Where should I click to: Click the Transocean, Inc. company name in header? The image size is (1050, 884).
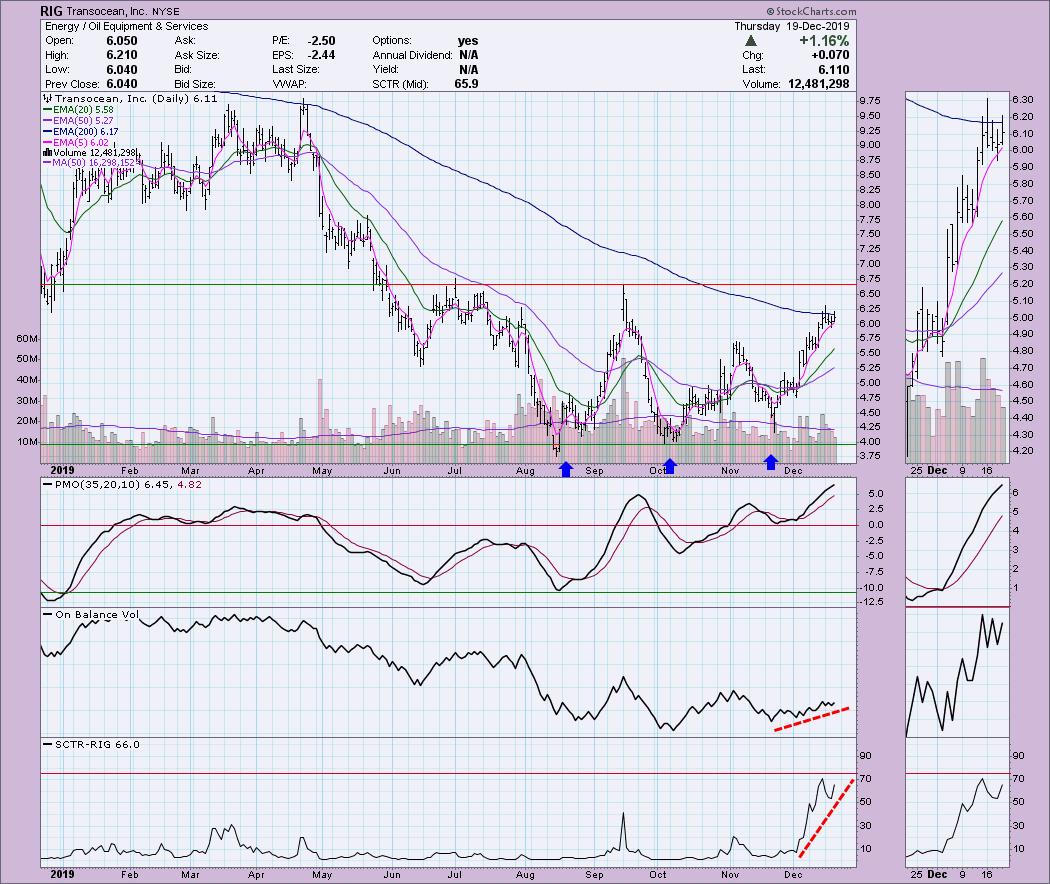point(108,11)
